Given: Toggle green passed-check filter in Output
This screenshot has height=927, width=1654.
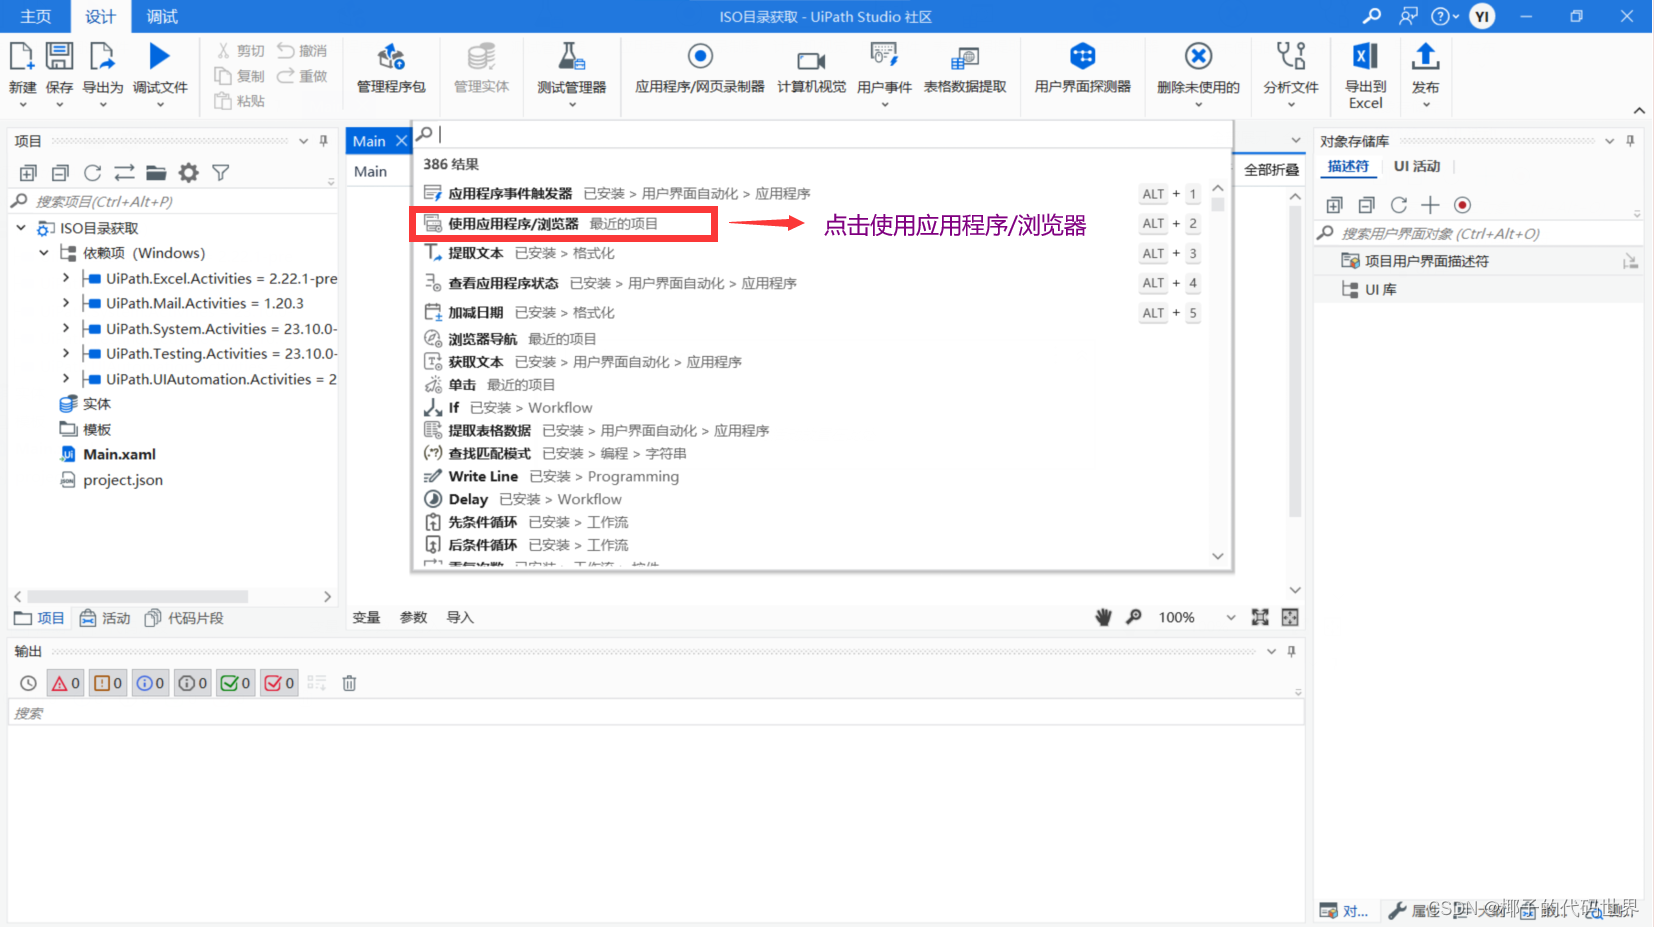Looking at the screenshot, I should point(236,683).
